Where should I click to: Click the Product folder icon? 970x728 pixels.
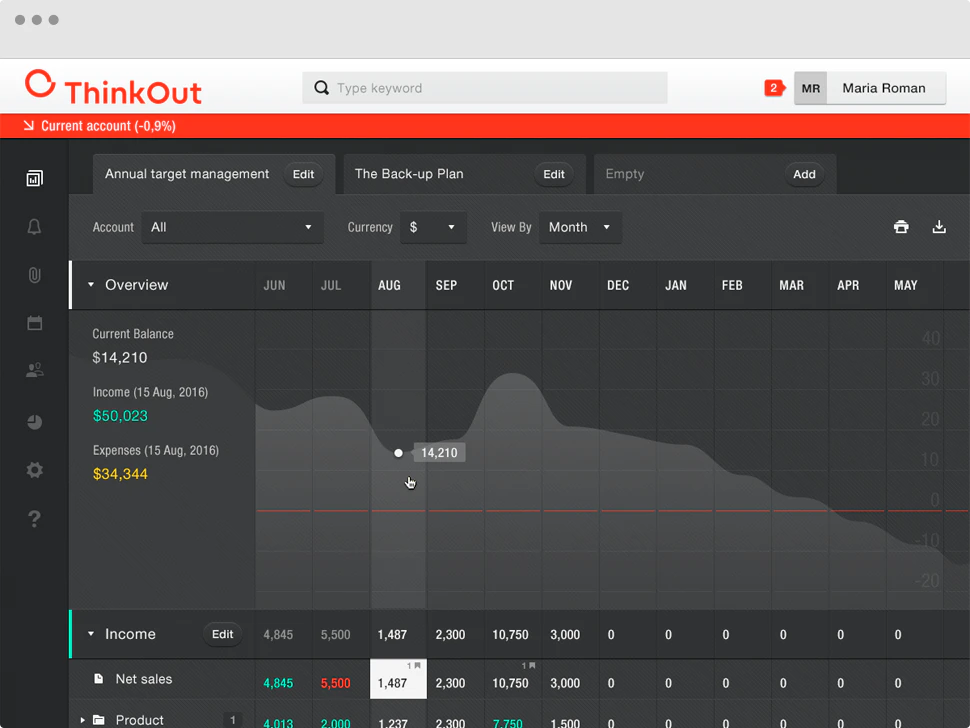click(x=98, y=719)
